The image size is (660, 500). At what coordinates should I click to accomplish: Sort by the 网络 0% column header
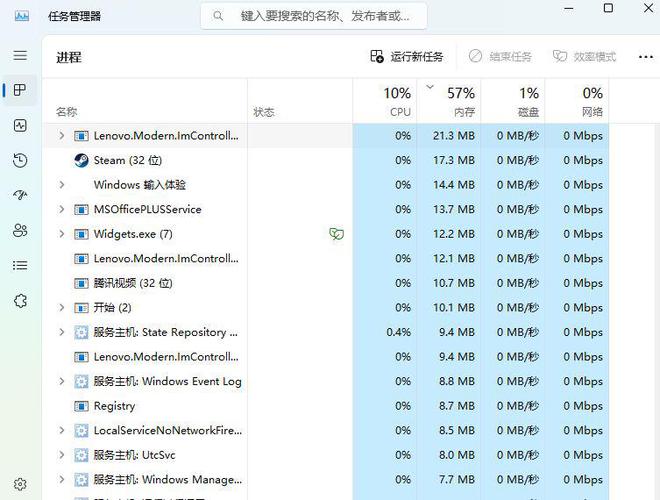click(x=577, y=101)
